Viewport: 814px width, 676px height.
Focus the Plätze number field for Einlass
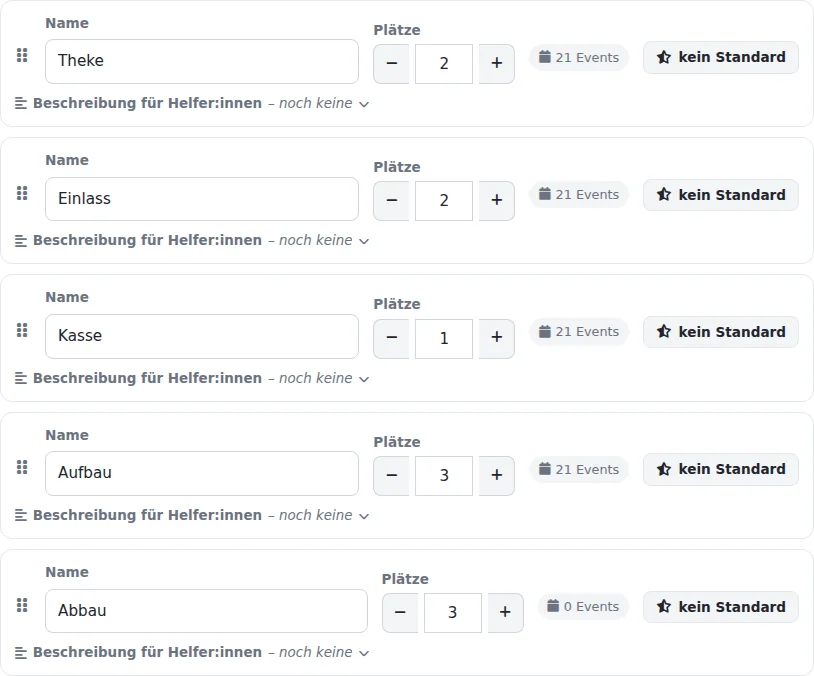pos(444,200)
